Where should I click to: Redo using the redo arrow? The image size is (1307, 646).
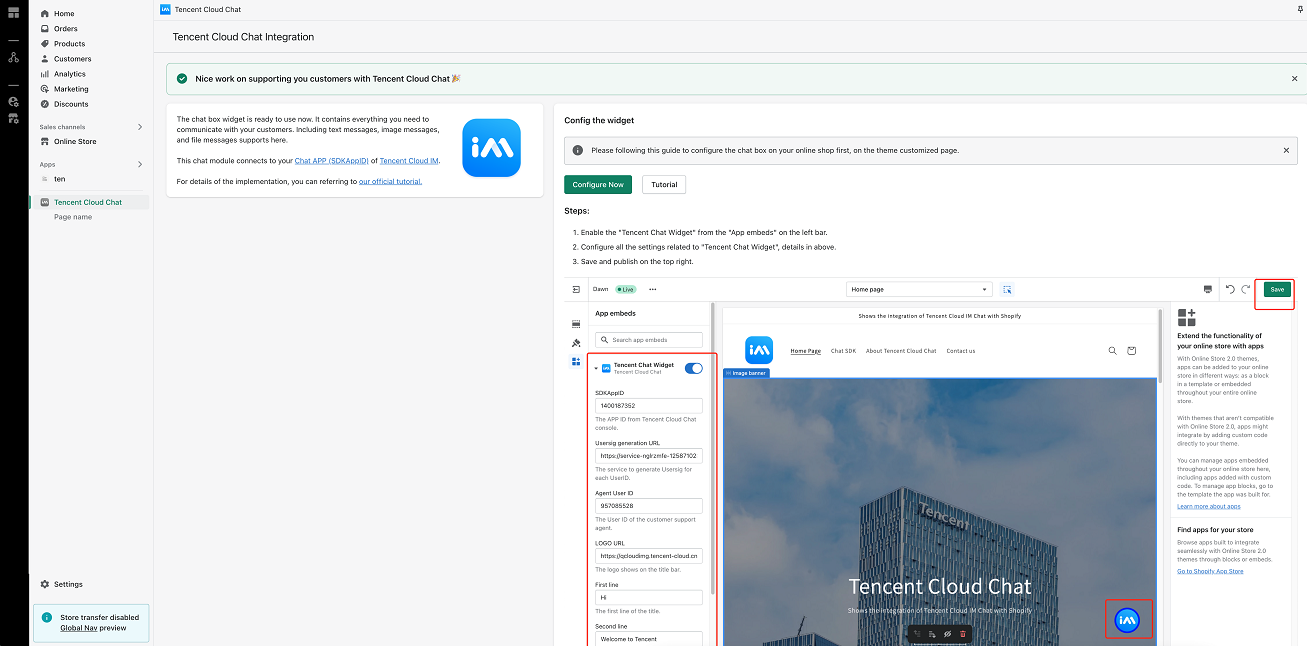tap(1246, 289)
